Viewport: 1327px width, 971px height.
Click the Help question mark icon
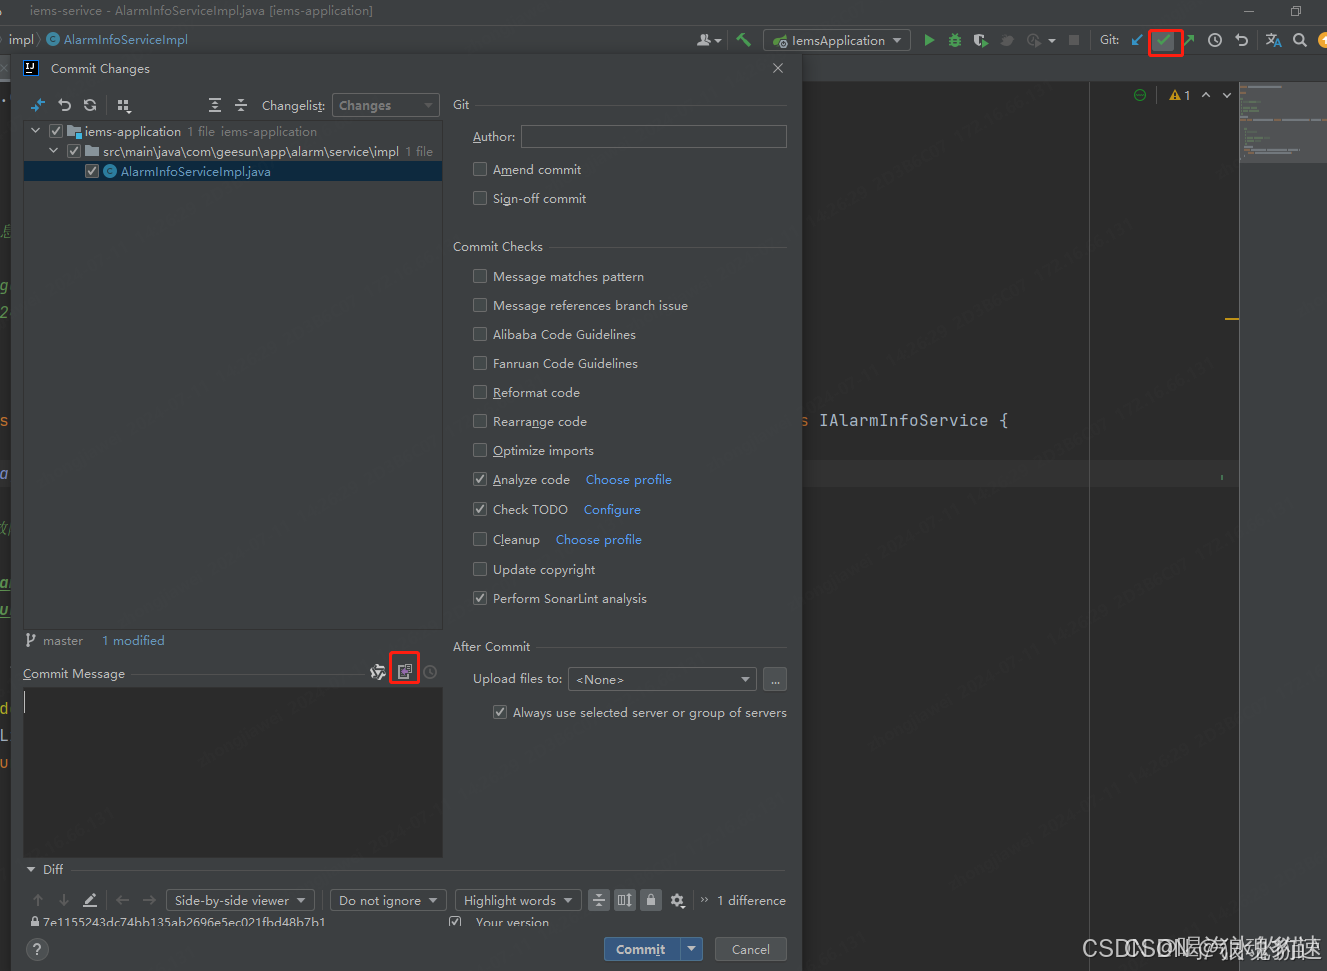point(36,950)
